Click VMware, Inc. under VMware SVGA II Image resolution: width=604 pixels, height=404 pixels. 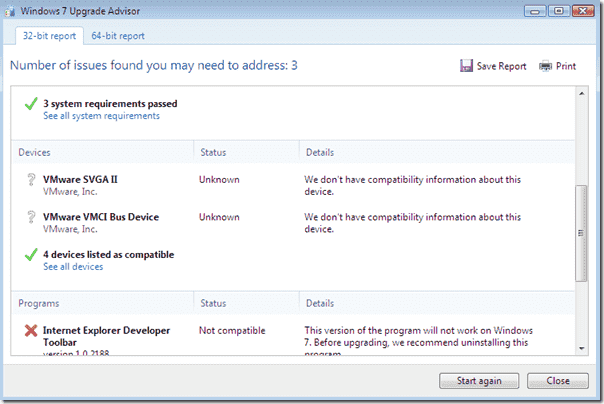tap(70, 191)
